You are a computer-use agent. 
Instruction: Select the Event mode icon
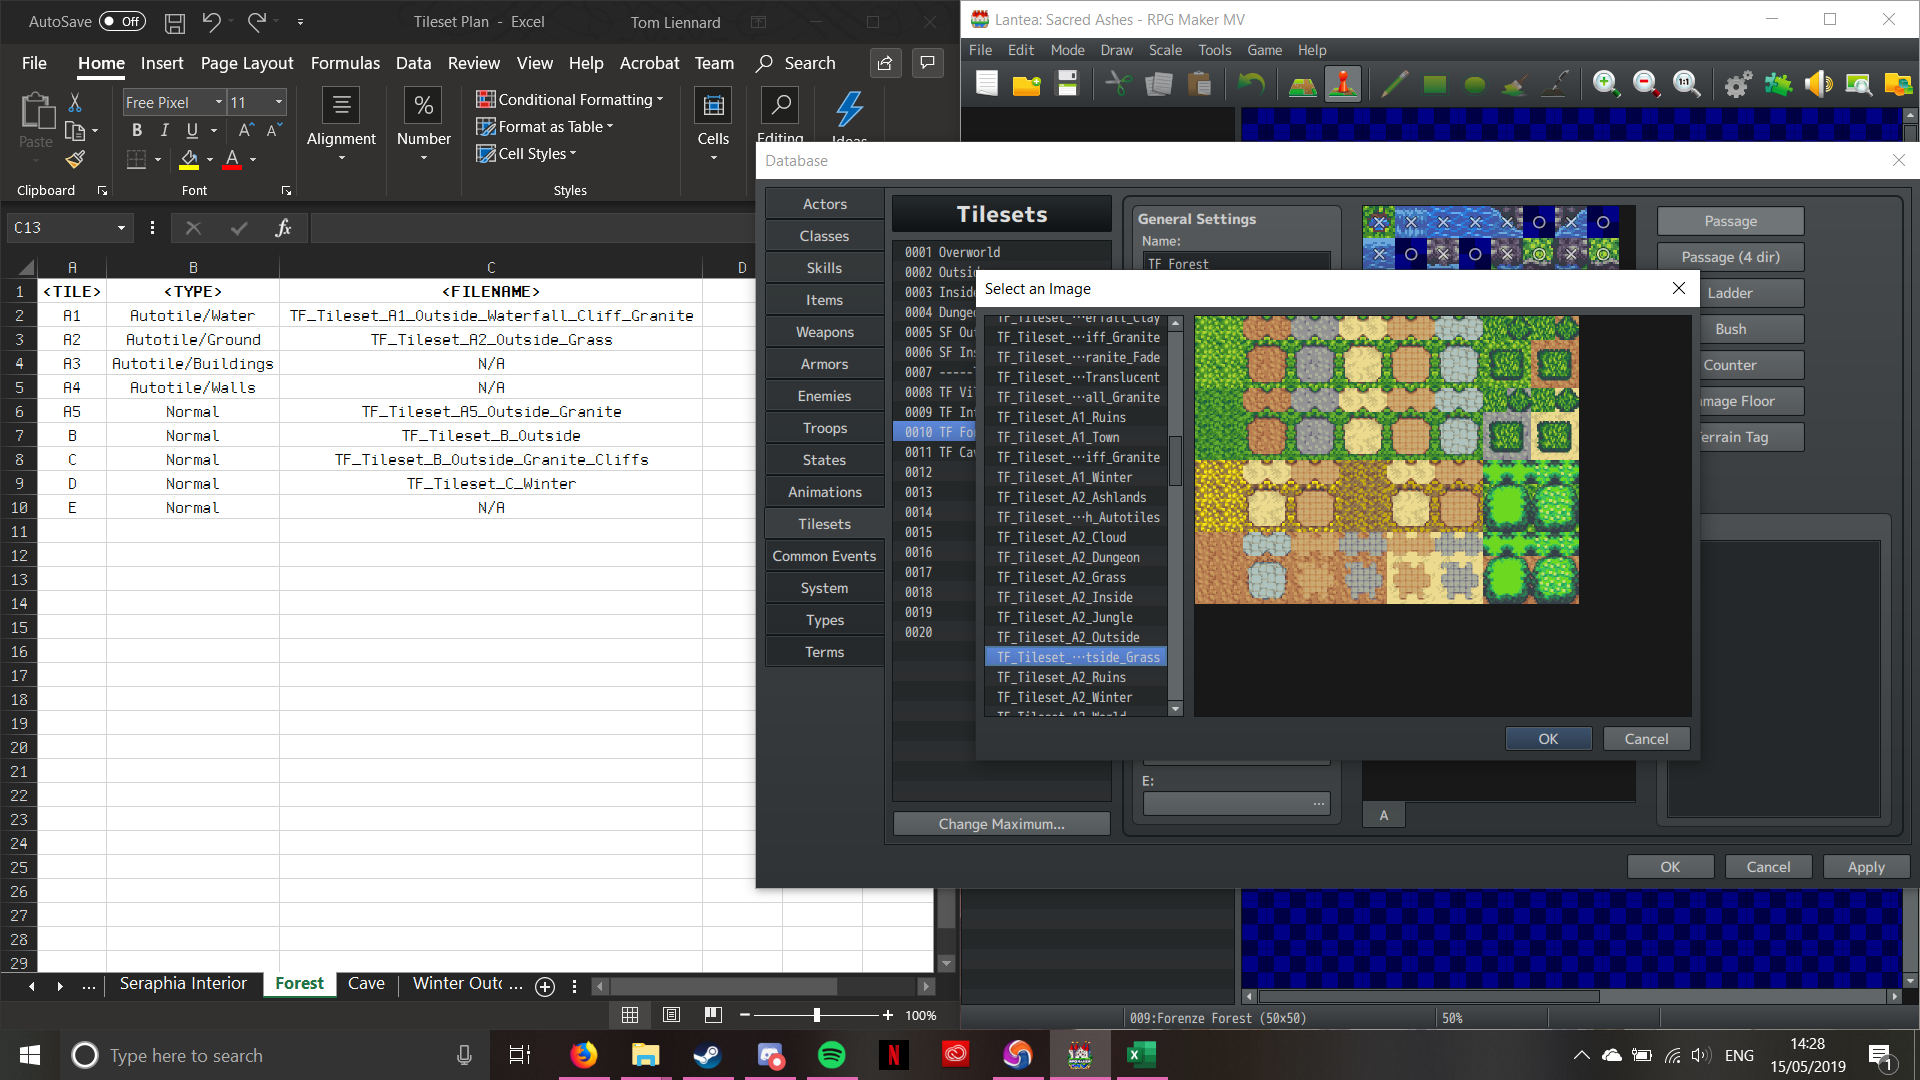coord(1343,85)
